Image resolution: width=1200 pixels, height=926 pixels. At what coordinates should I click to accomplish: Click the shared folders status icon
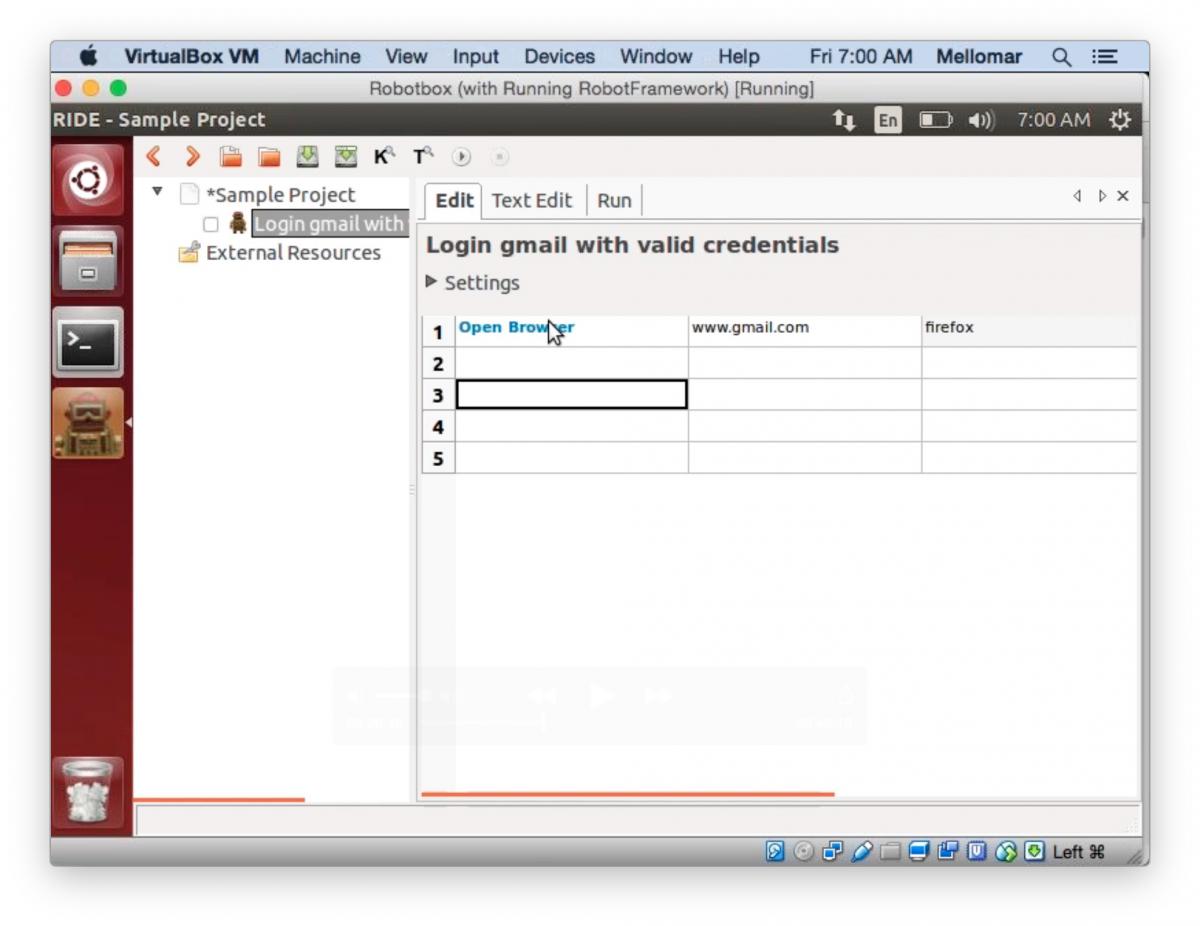tap(891, 852)
